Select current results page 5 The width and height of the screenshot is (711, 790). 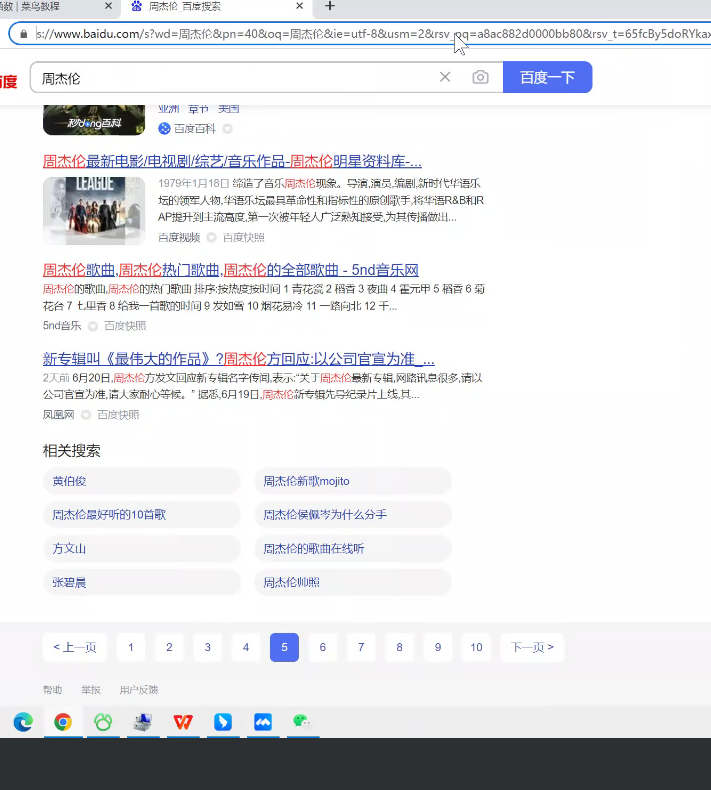[284, 647]
